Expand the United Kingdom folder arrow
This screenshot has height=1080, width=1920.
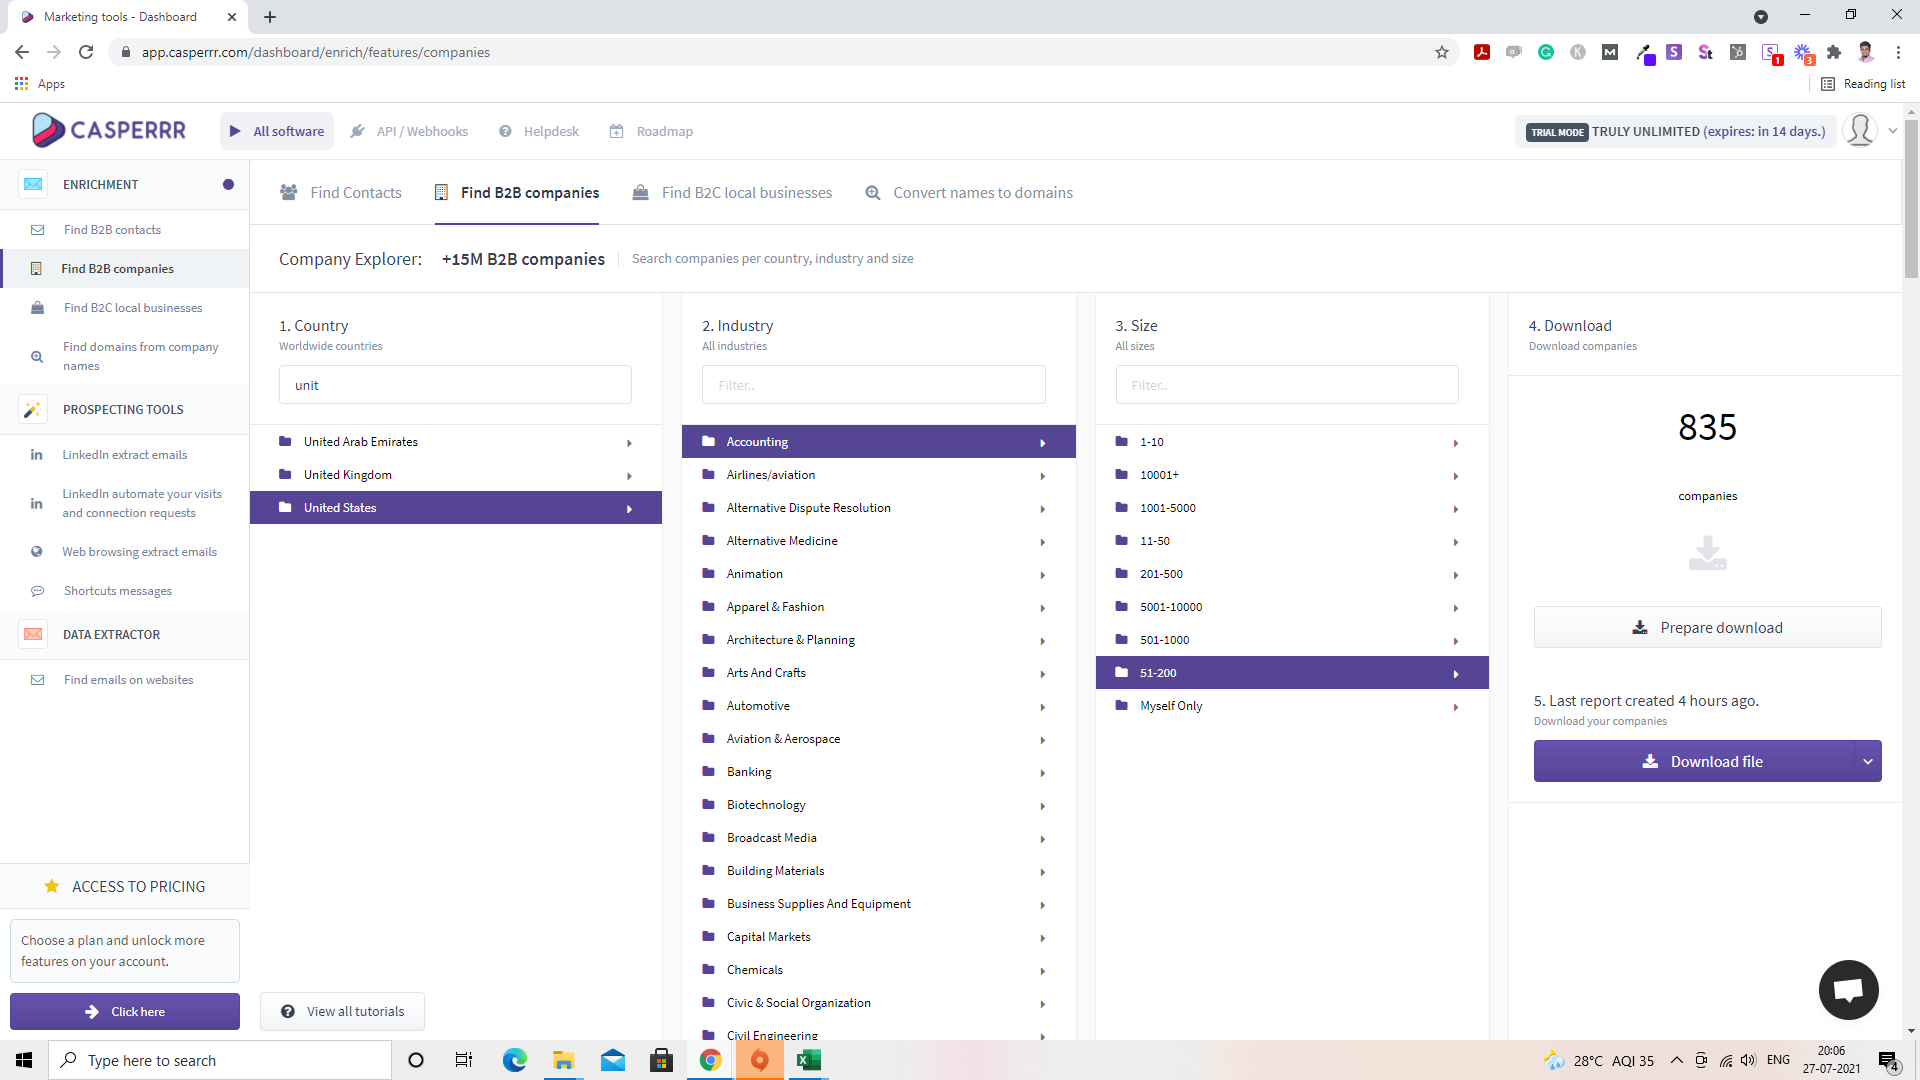(x=629, y=476)
